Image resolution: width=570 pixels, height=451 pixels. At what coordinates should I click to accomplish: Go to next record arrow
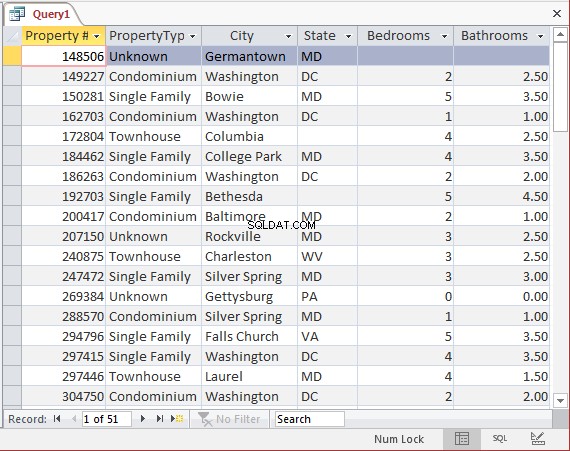(x=142, y=419)
